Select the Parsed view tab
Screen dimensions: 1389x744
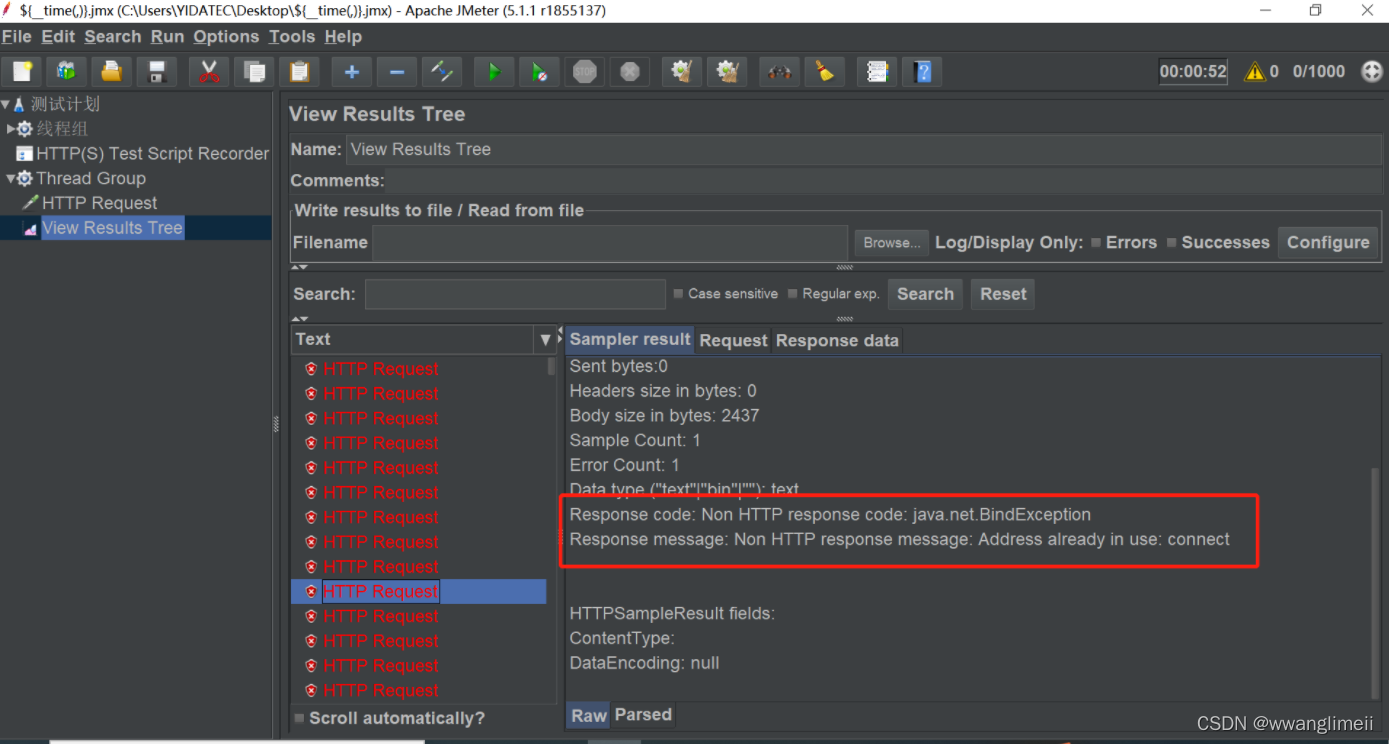click(643, 714)
